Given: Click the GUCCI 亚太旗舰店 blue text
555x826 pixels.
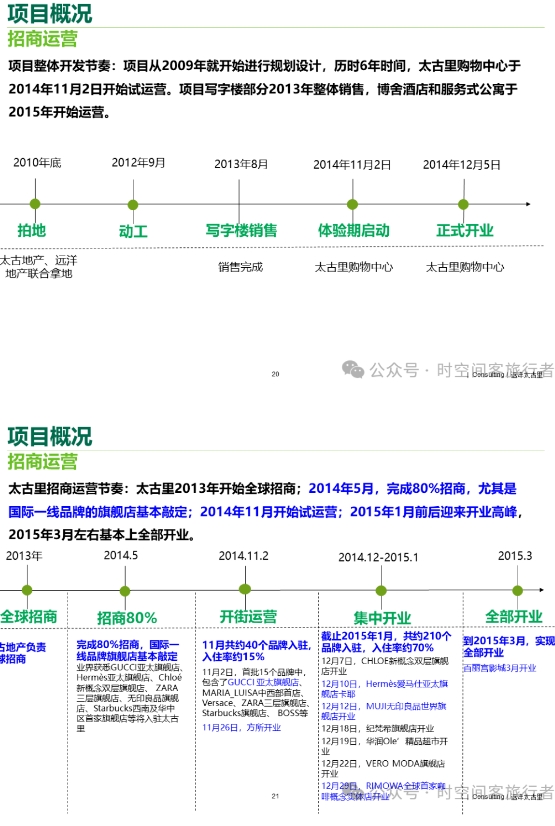Looking at the screenshot, I should click(x=264, y=682).
